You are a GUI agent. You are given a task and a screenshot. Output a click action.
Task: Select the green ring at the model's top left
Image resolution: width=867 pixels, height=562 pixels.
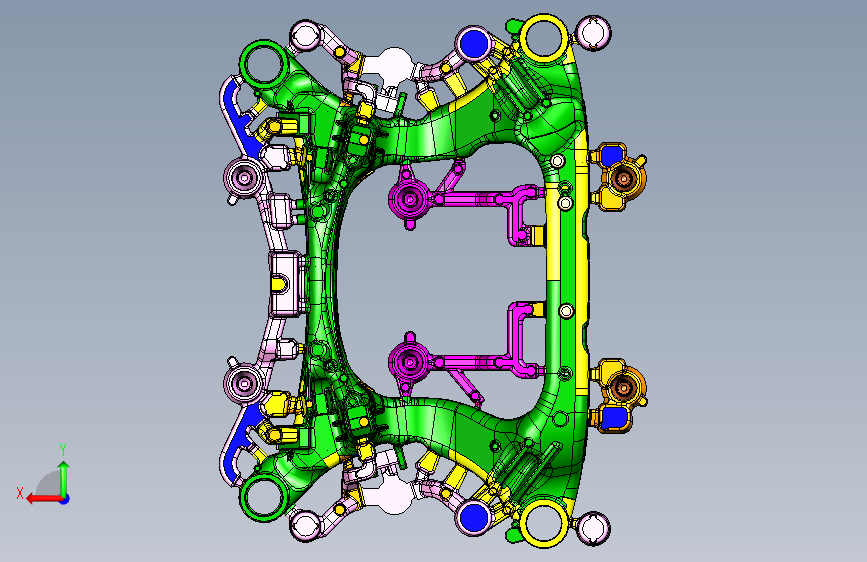tap(264, 64)
